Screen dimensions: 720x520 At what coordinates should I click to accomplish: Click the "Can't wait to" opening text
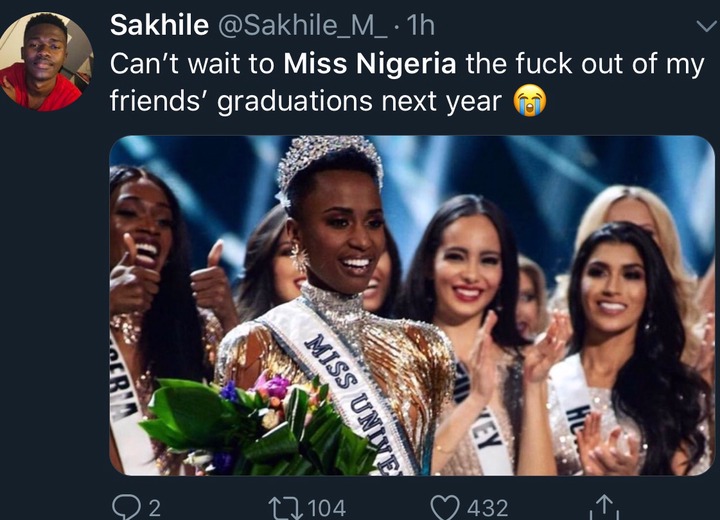pyautogui.click(x=191, y=63)
